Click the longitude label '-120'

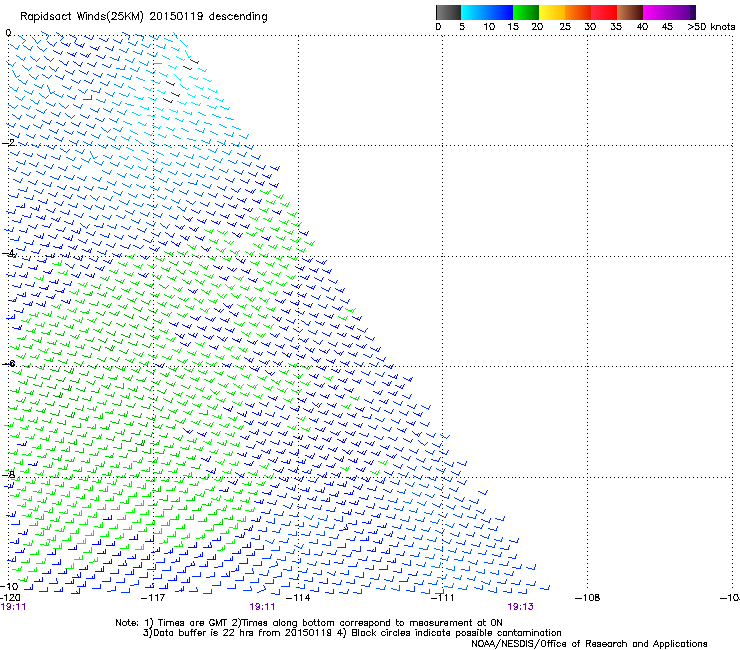[x=10, y=598]
